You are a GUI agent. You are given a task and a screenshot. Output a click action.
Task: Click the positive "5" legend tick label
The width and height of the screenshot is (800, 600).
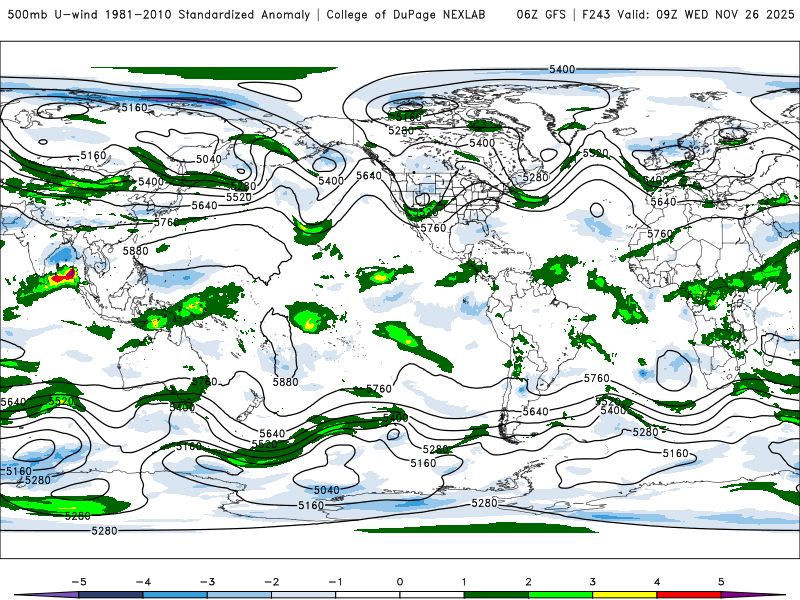coord(721,582)
